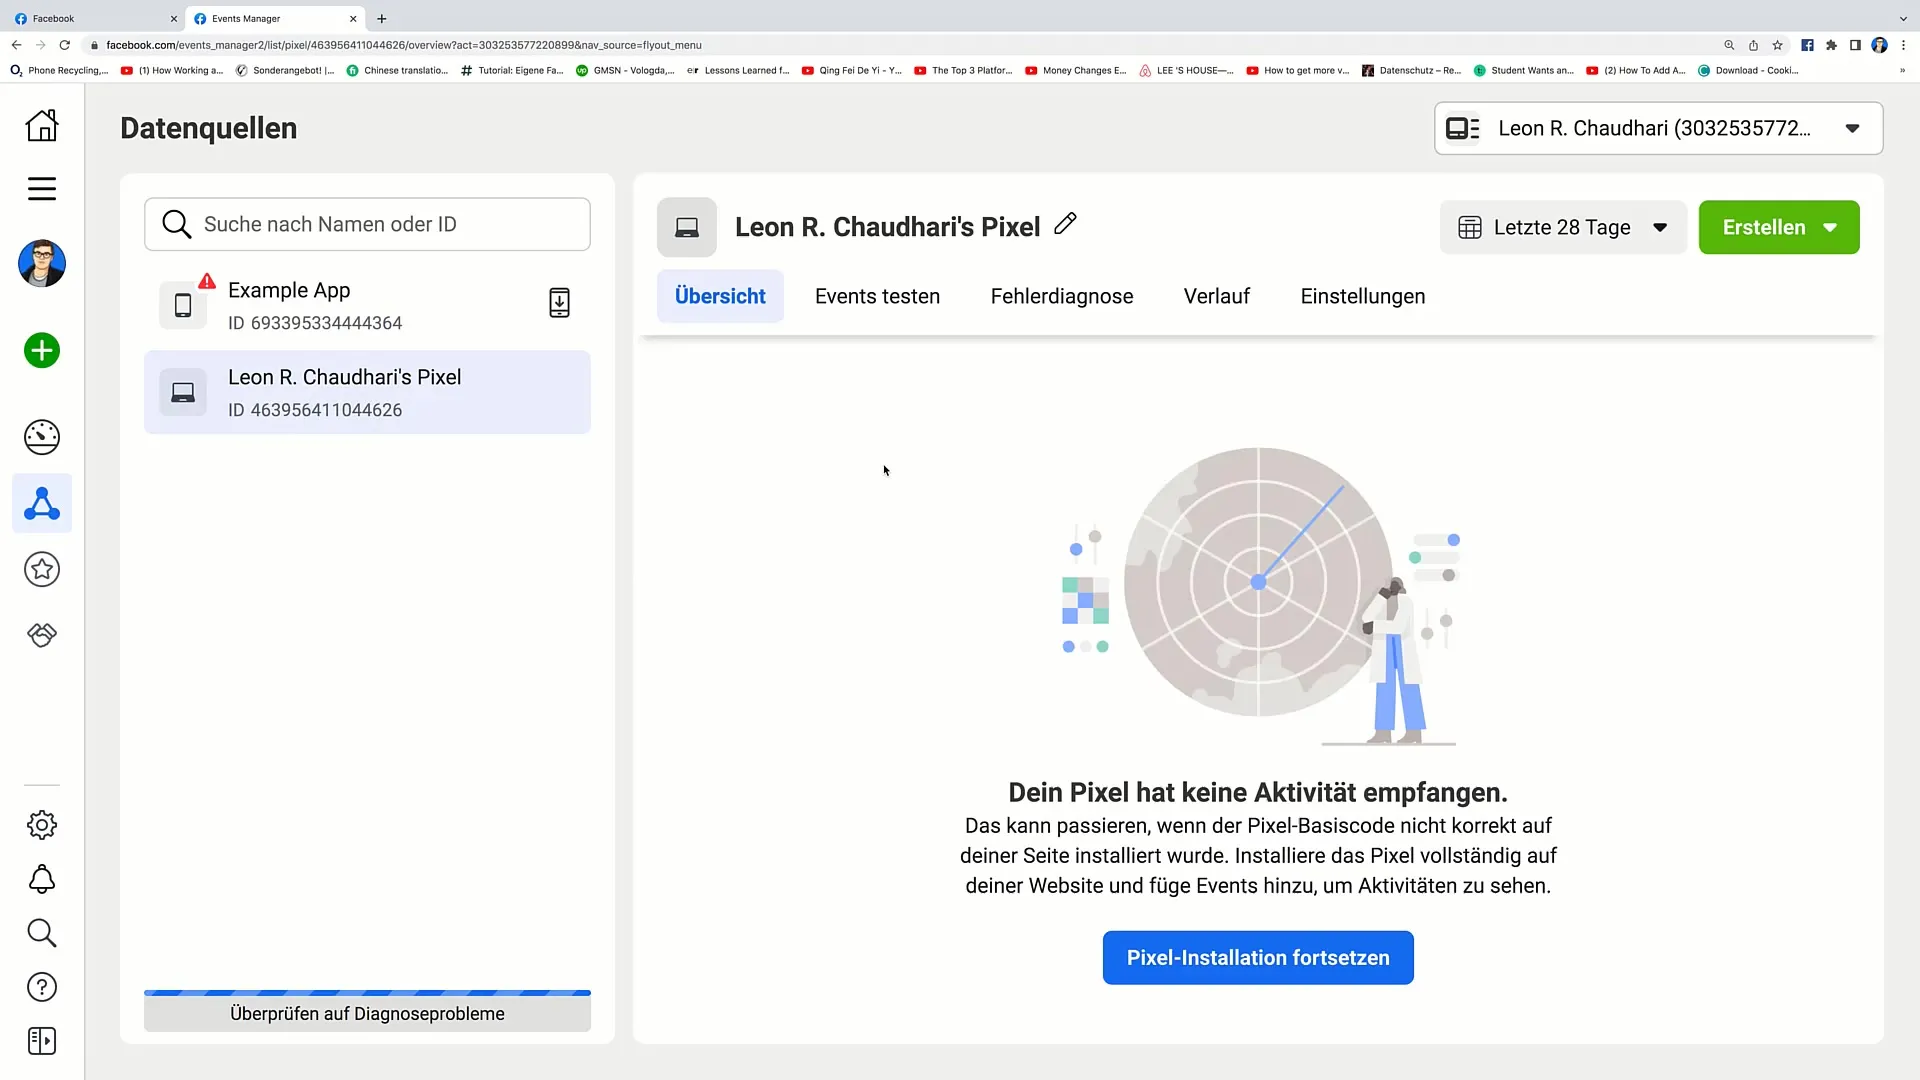The height and width of the screenshot is (1080, 1920).
Task: Select the search magnifier icon in sidebar
Action: (x=41, y=932)
